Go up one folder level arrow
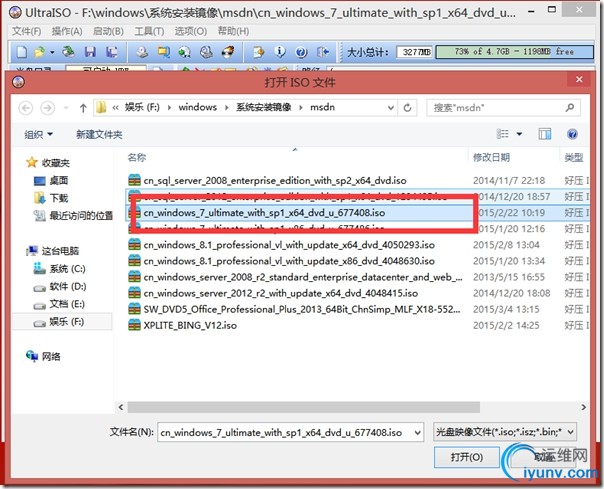Viewport: 604px width, 489px height. tap(83, 108)
